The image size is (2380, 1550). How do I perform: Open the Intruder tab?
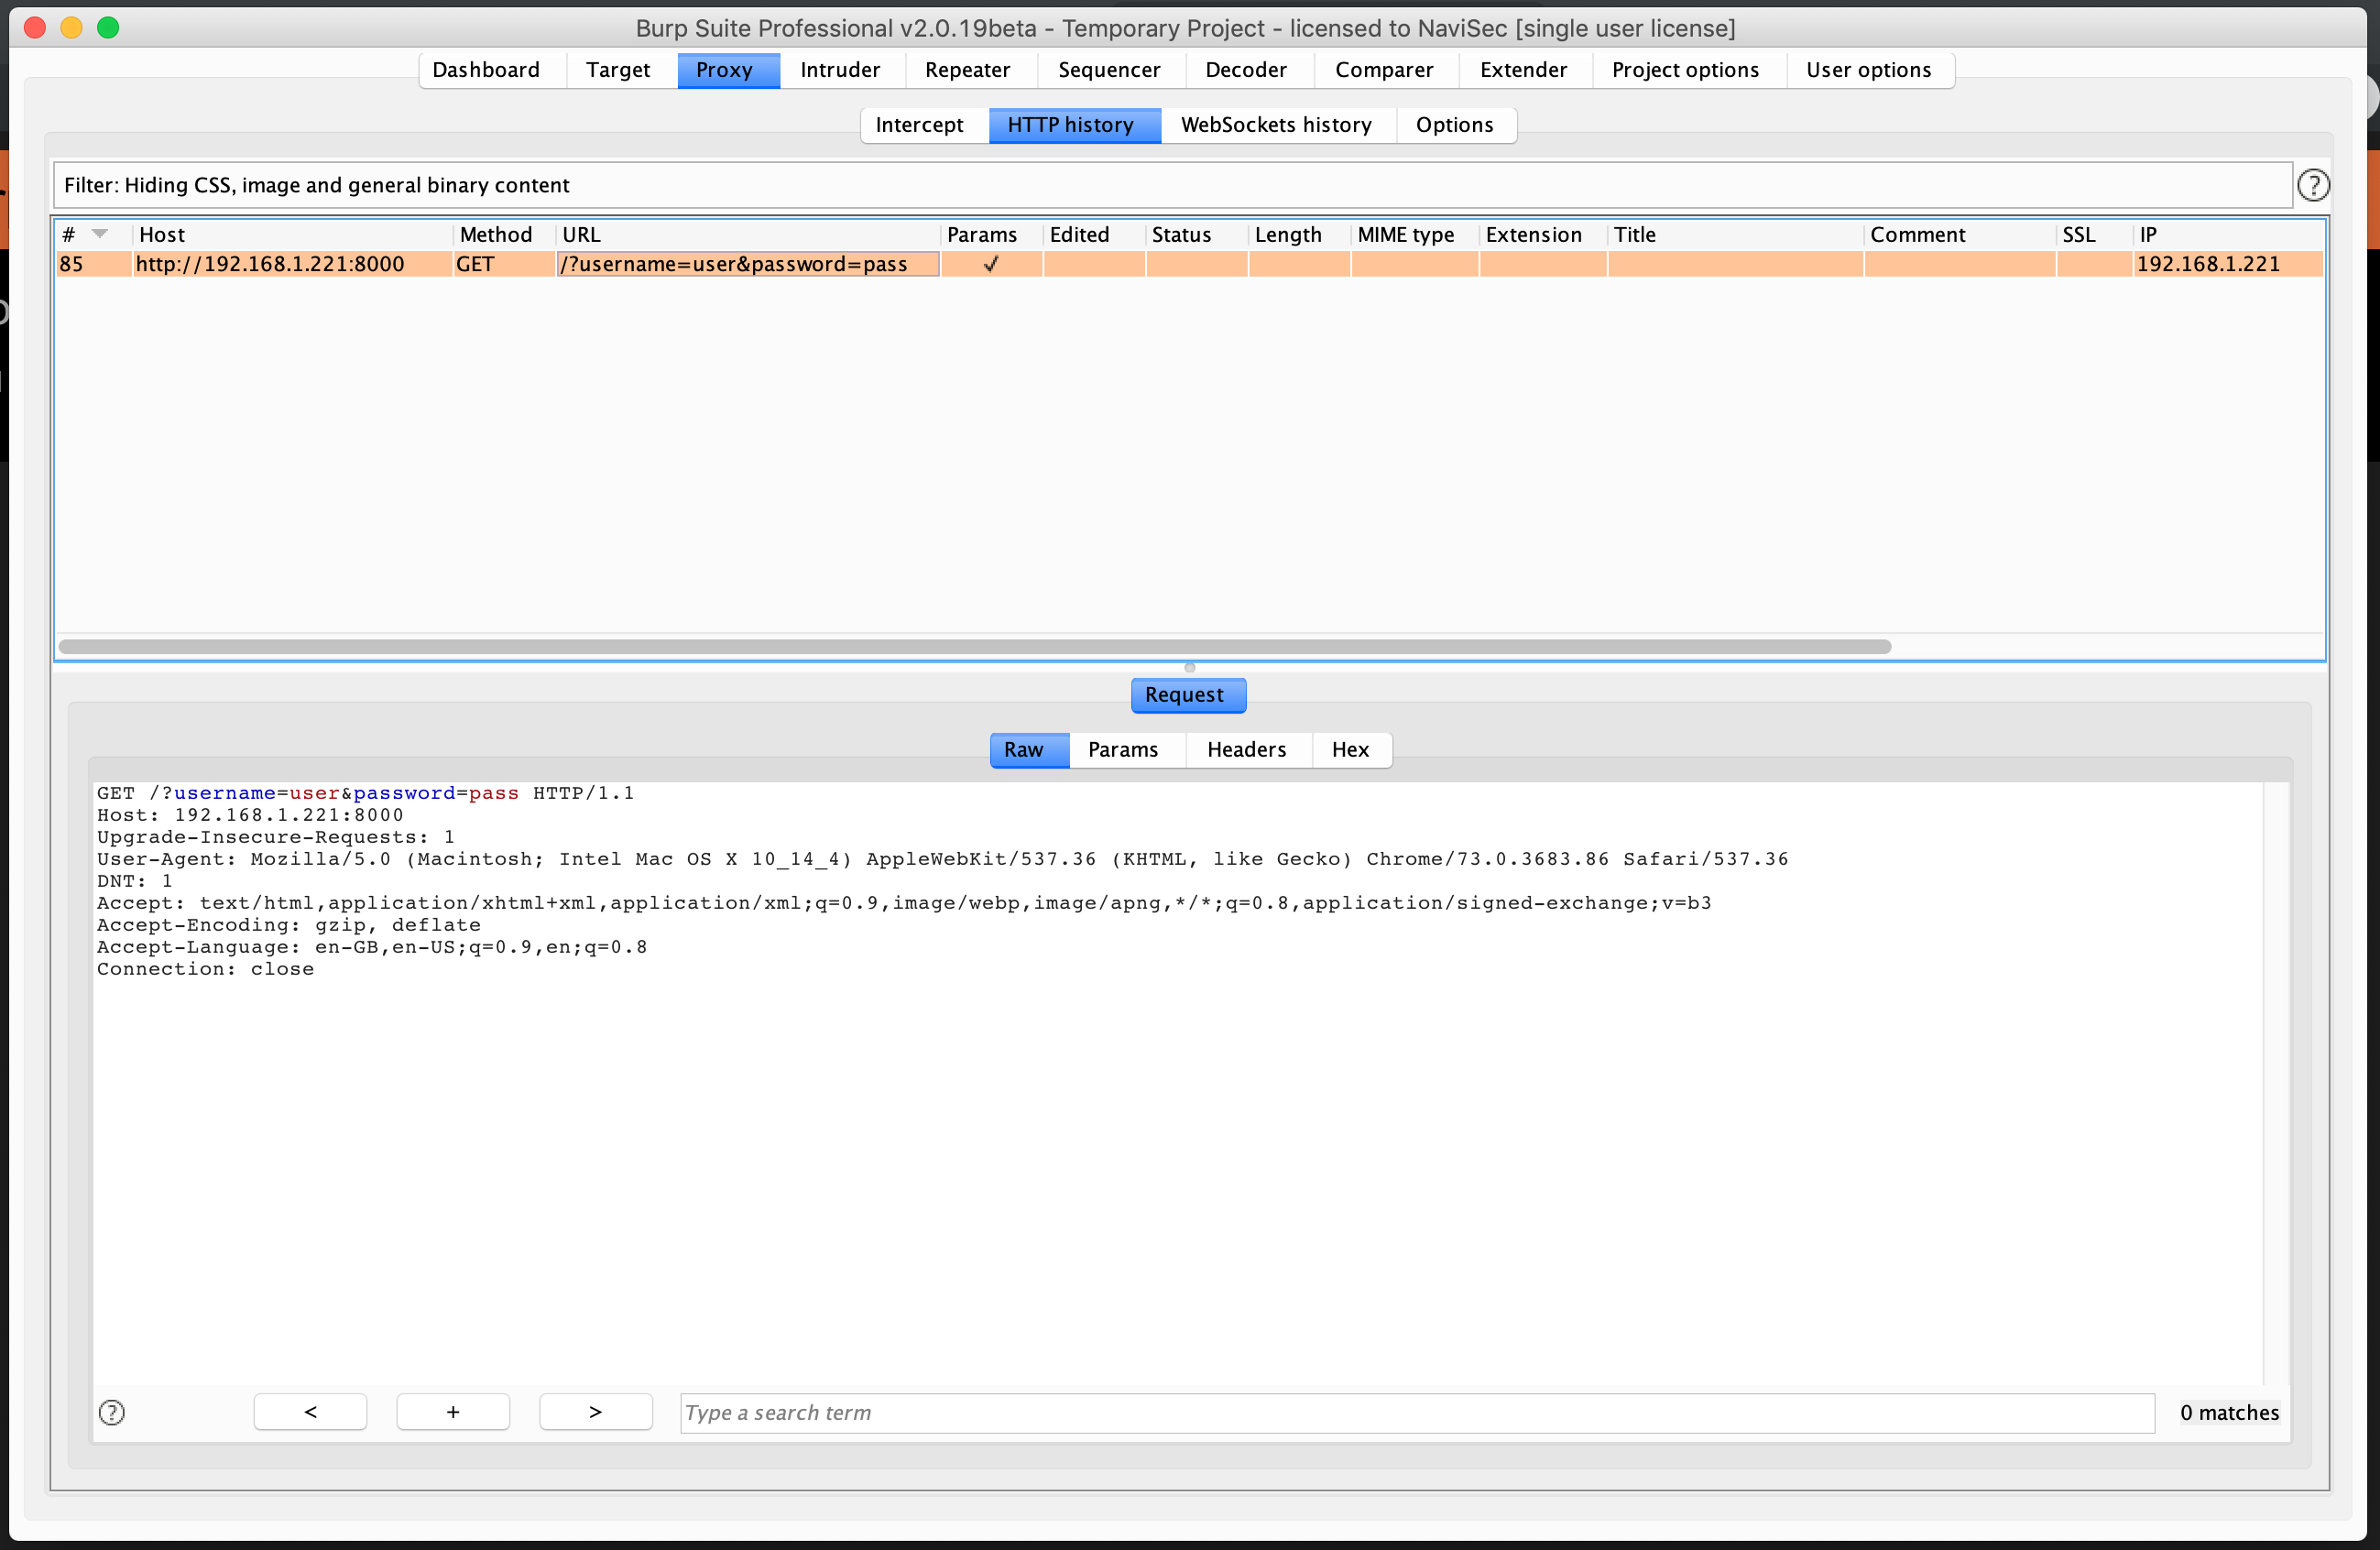[x=840, y=70]
